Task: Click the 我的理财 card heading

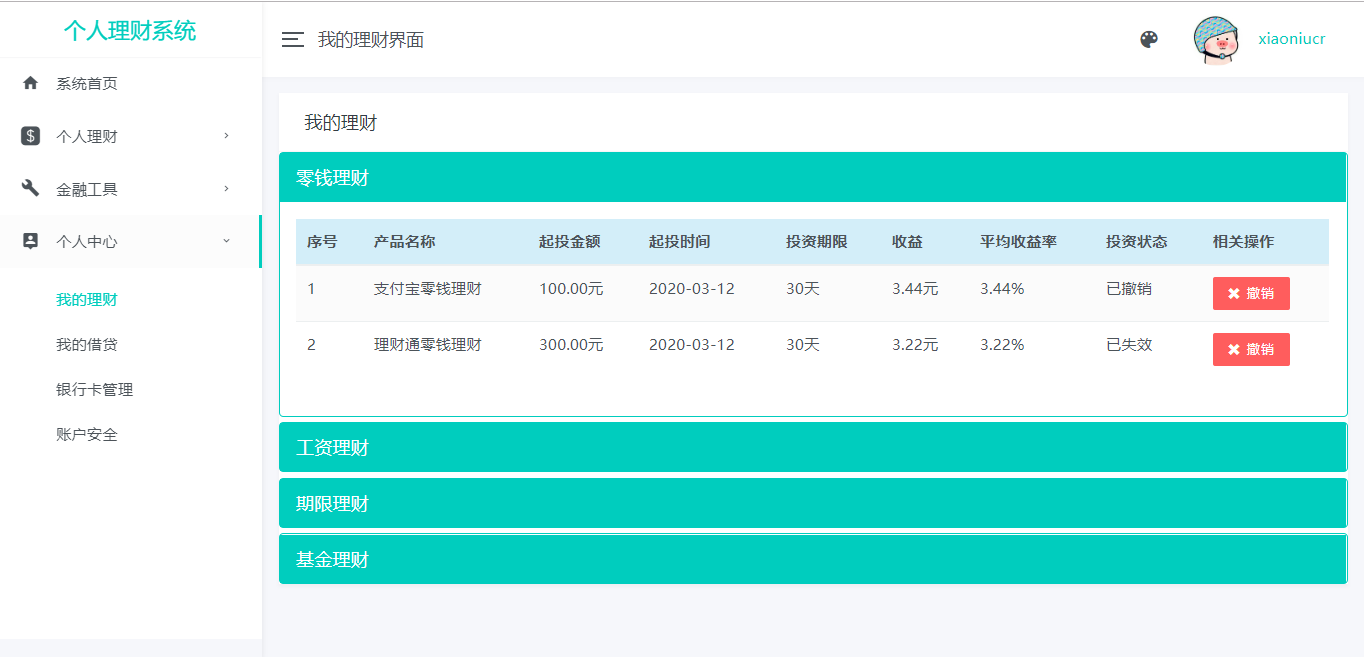Action: click(x=341, y=123)
